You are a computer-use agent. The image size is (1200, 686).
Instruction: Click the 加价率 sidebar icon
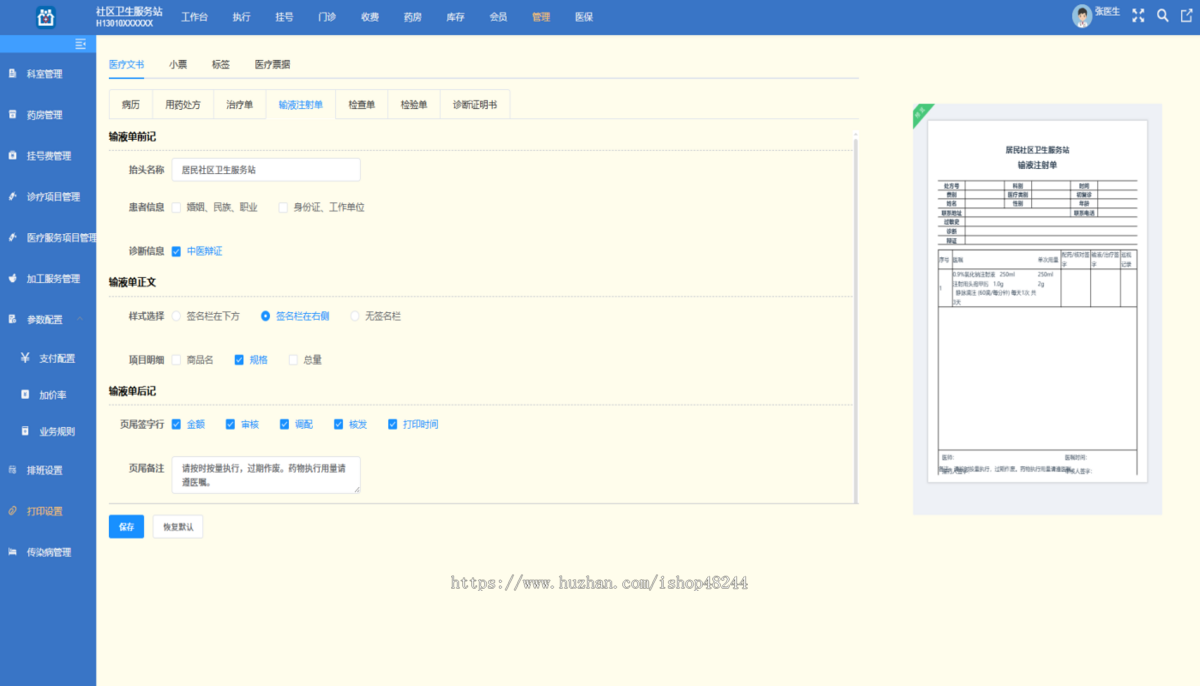coord(25,395)
